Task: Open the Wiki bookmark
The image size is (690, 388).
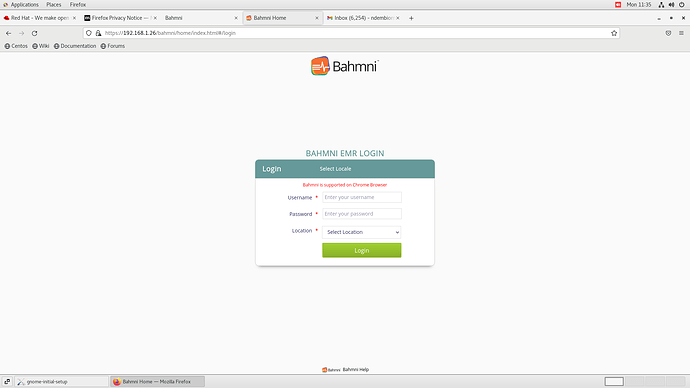Action: [x=40, y=46]
